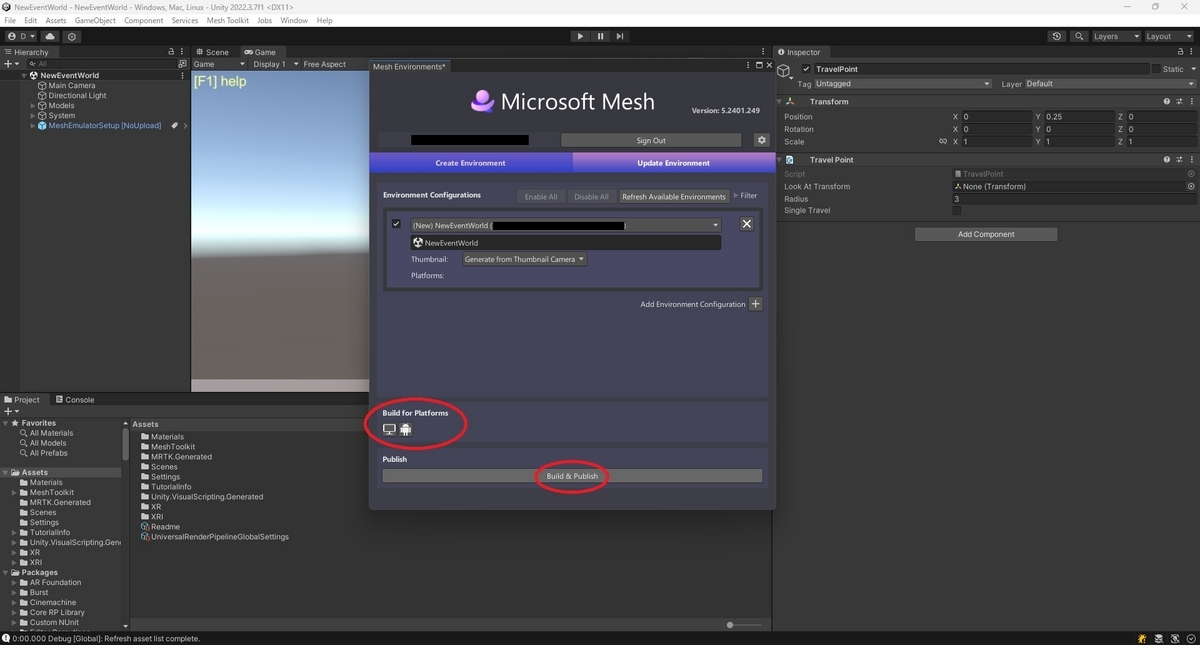This screenshot has height=645, width=1200.
Task: Click the Play button in the toolbar
Action: [580, 36]
